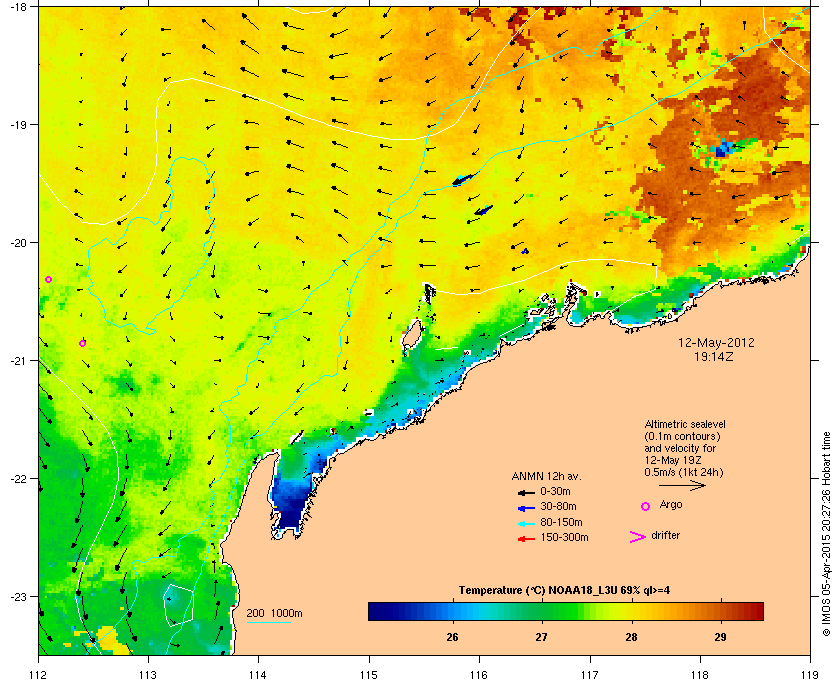Click the colour bar tick label '29'
Image resolution: width=840 pixels, height=680 pixels.
(x=721, y=637)
